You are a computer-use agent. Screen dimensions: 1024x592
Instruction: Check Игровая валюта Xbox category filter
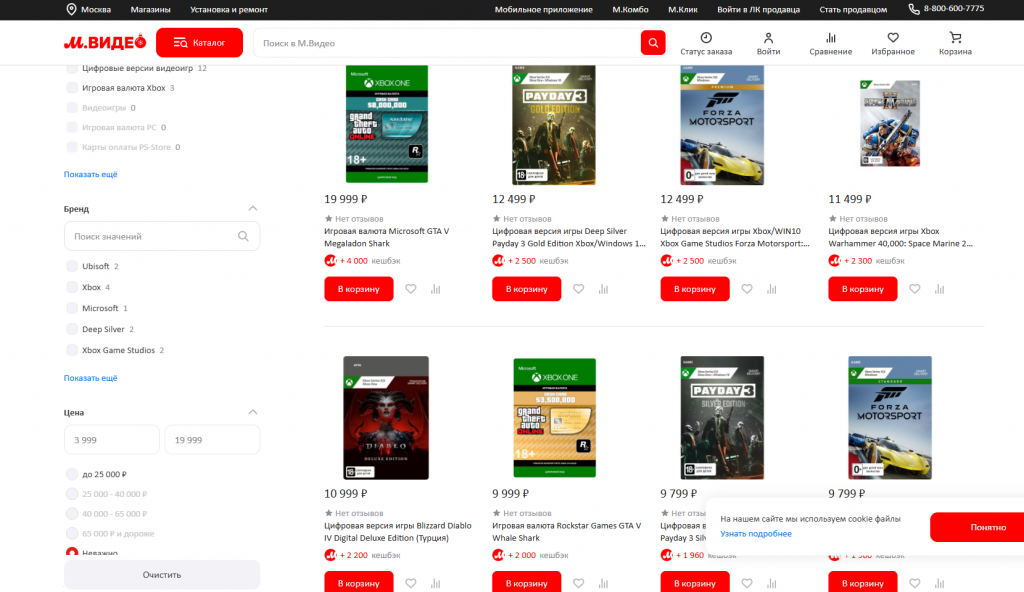pos(72,88)
